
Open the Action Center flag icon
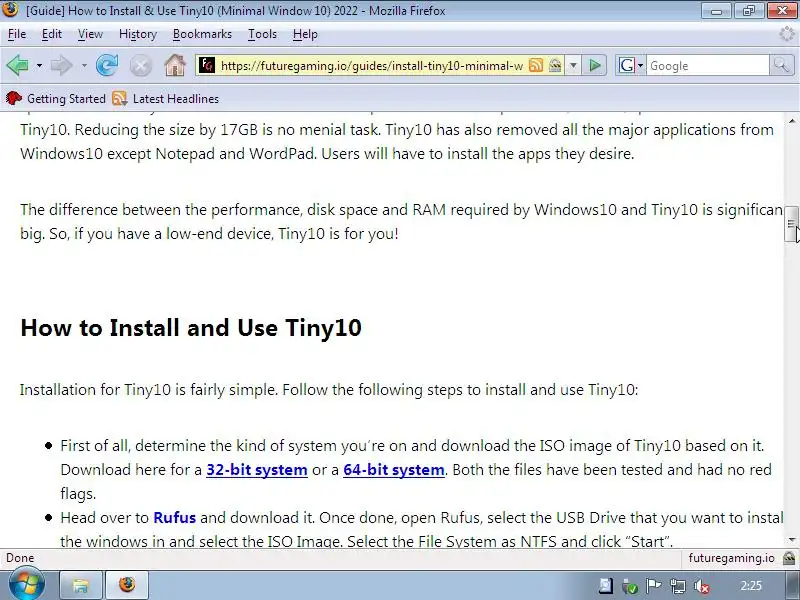click(x=654, y=586)
